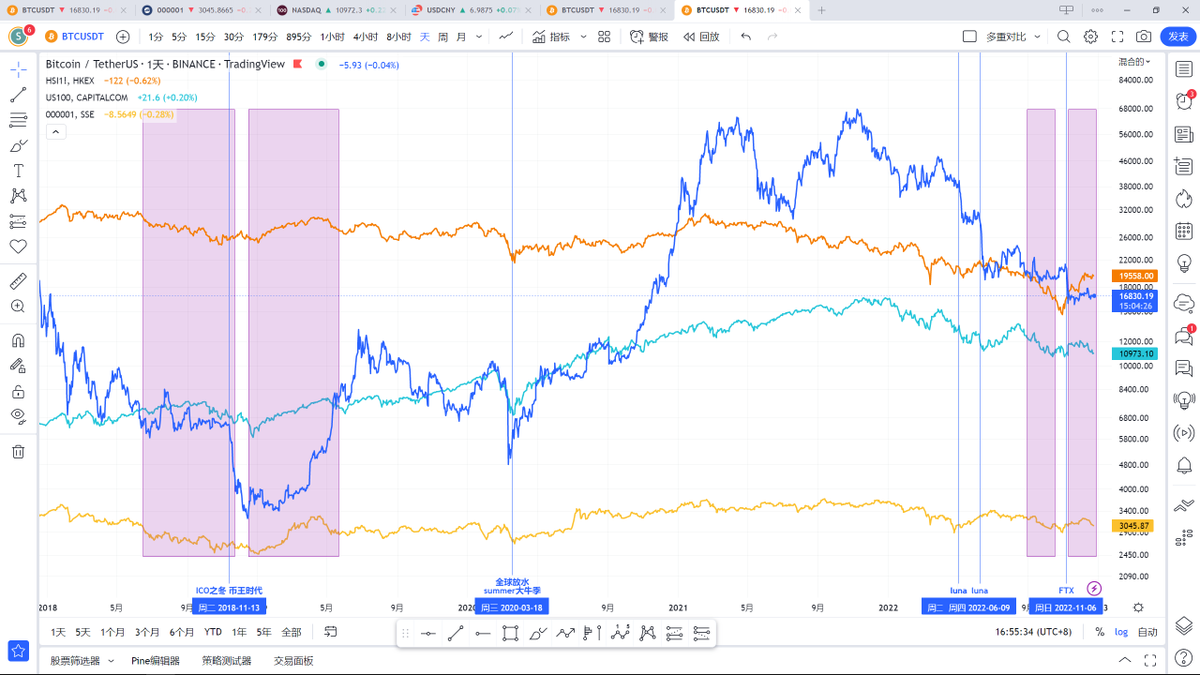Open the chart patterns tool

[x=18, y=196]
